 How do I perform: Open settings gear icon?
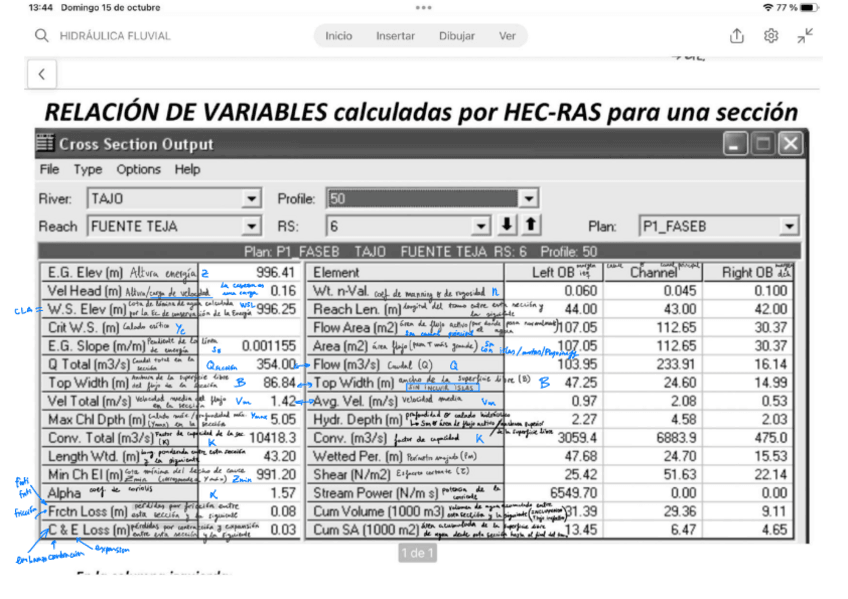771,36
